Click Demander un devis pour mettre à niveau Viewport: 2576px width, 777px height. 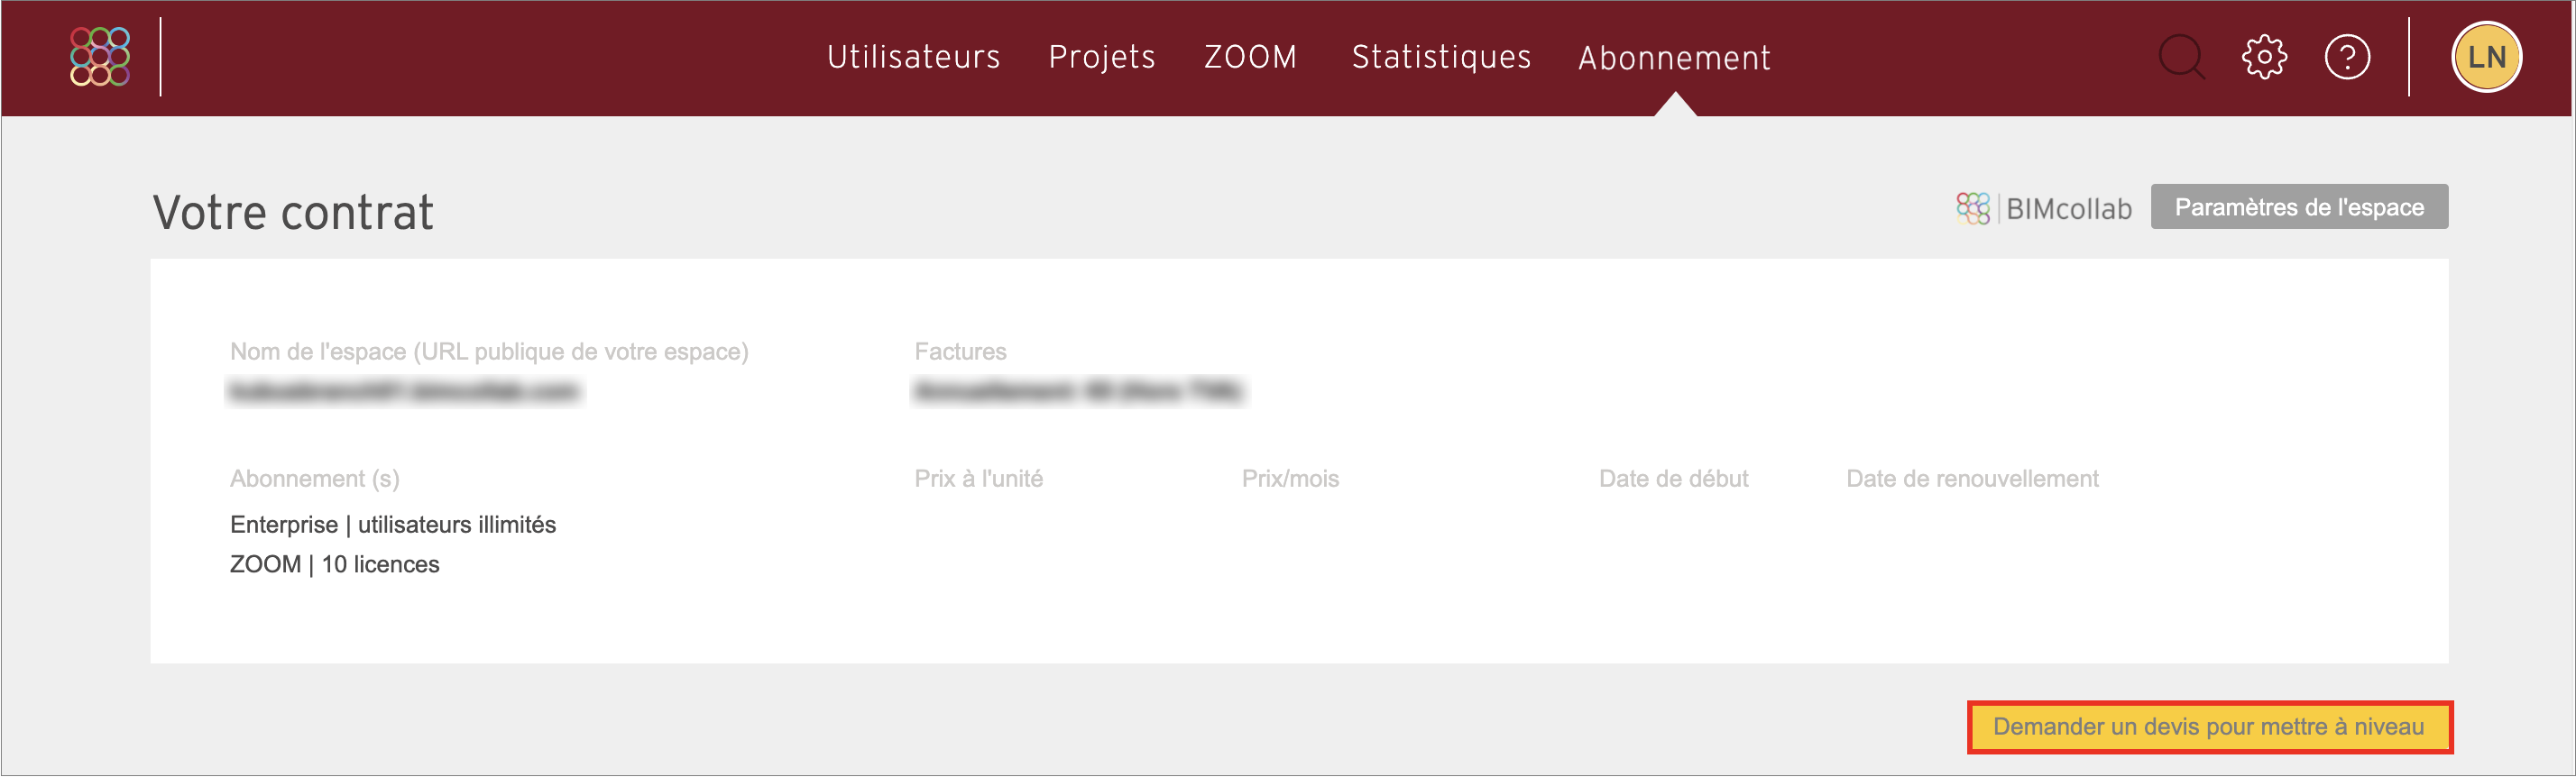pyautogui.click(x=2209, y=727)
